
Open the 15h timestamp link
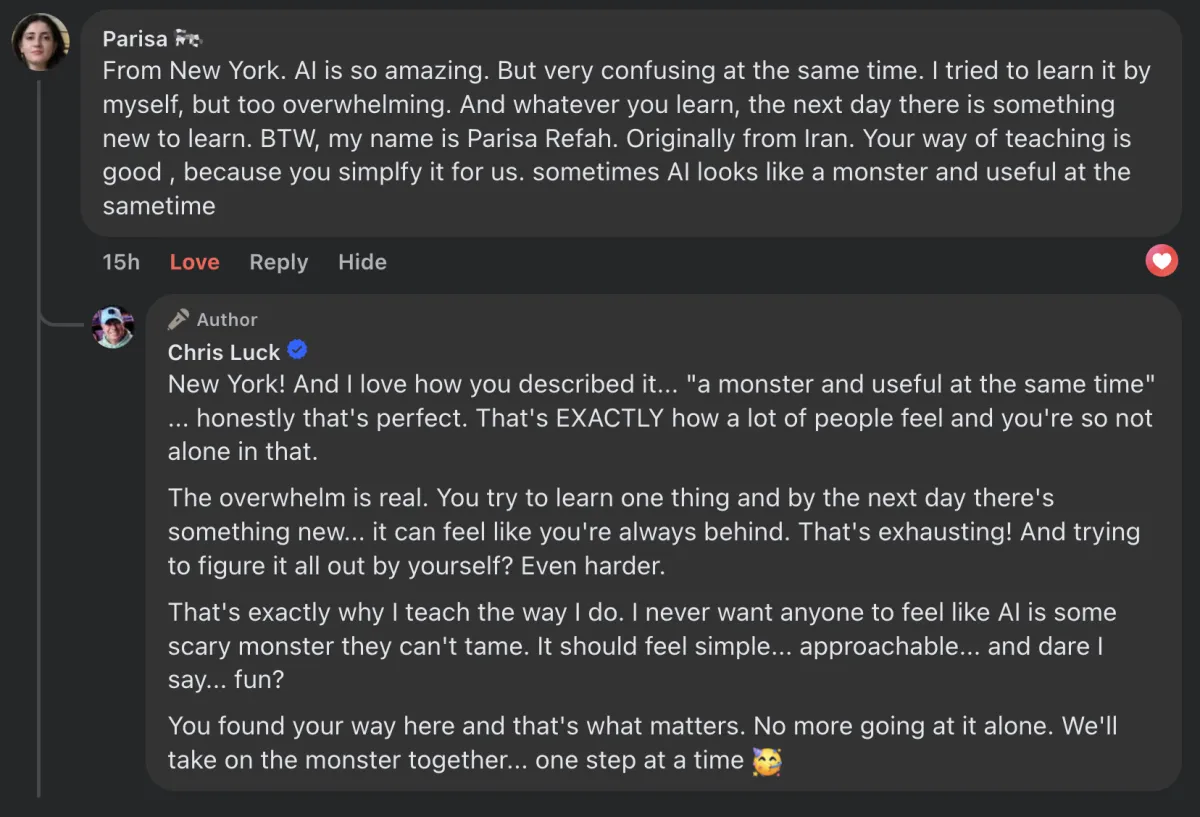[121, 262]
